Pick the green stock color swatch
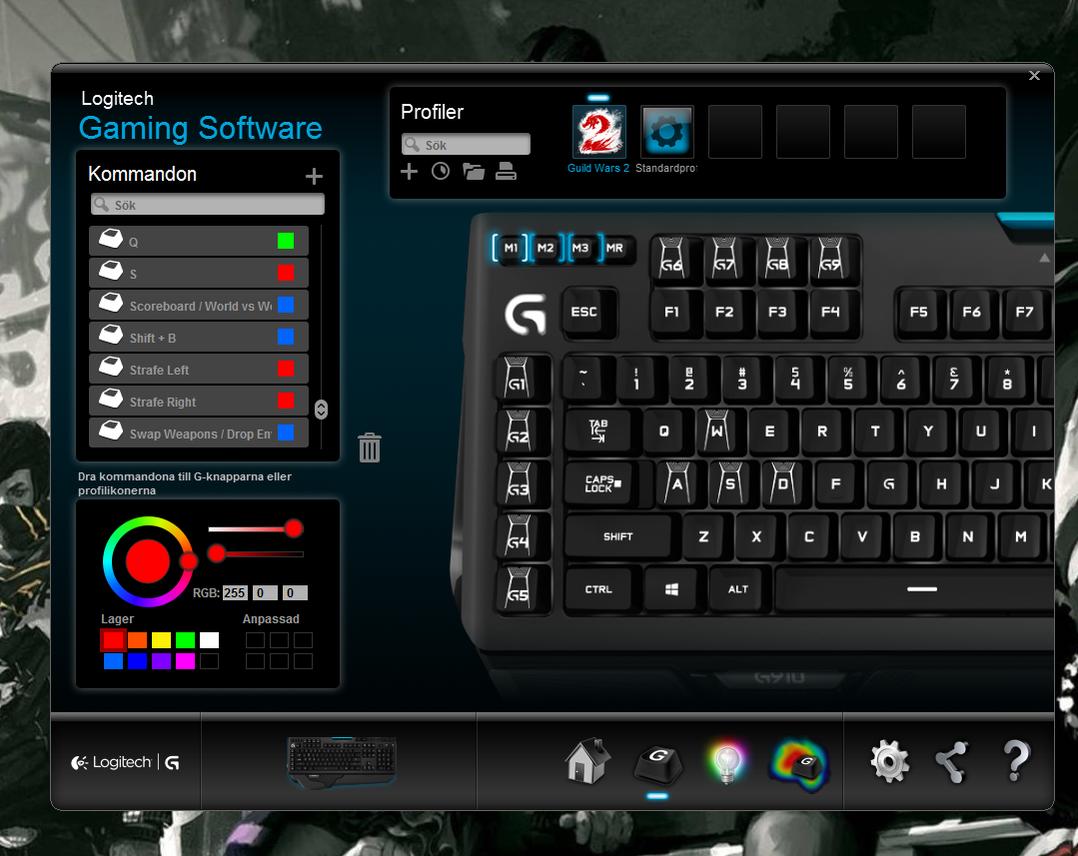1078x856 pixels. (x=186, y=640)
